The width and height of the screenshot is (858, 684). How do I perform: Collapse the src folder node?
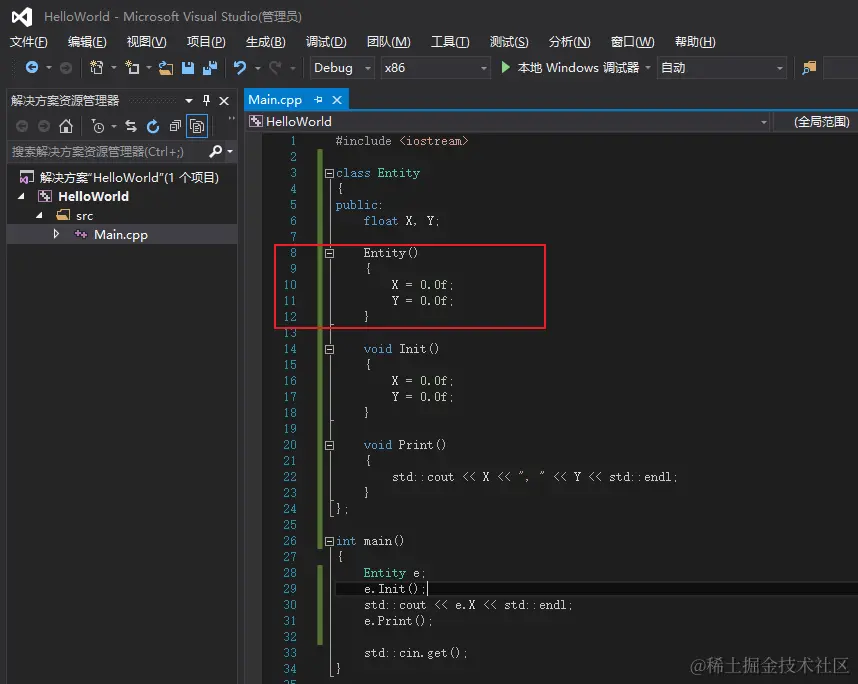pos(39,215)
